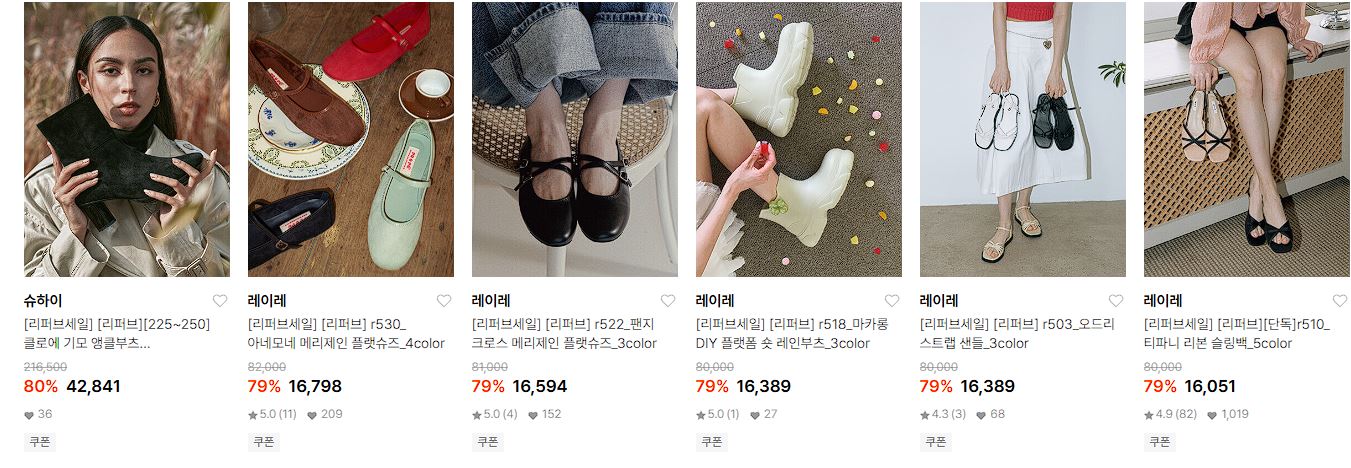
Task: Add r510 티파니 ribbon slingback to wishlist
Action: (1340, 301)
